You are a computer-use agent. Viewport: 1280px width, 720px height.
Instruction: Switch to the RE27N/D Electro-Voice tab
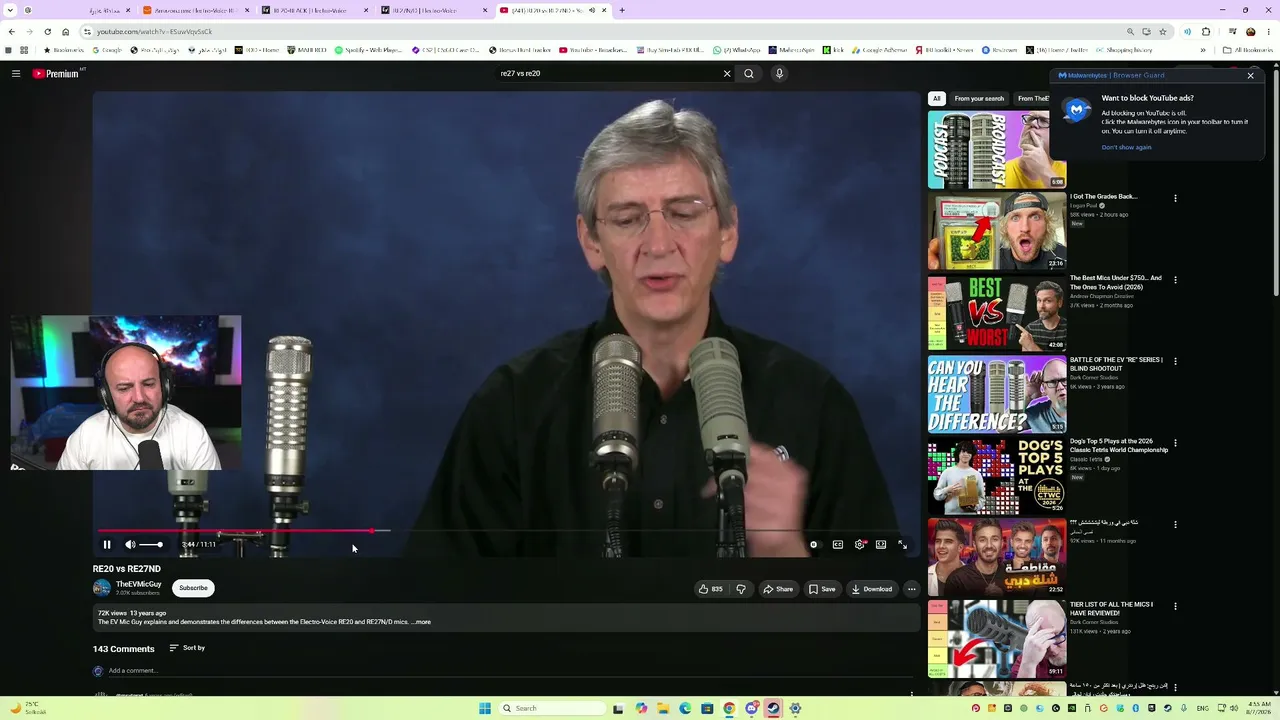[x=432, y=10]
